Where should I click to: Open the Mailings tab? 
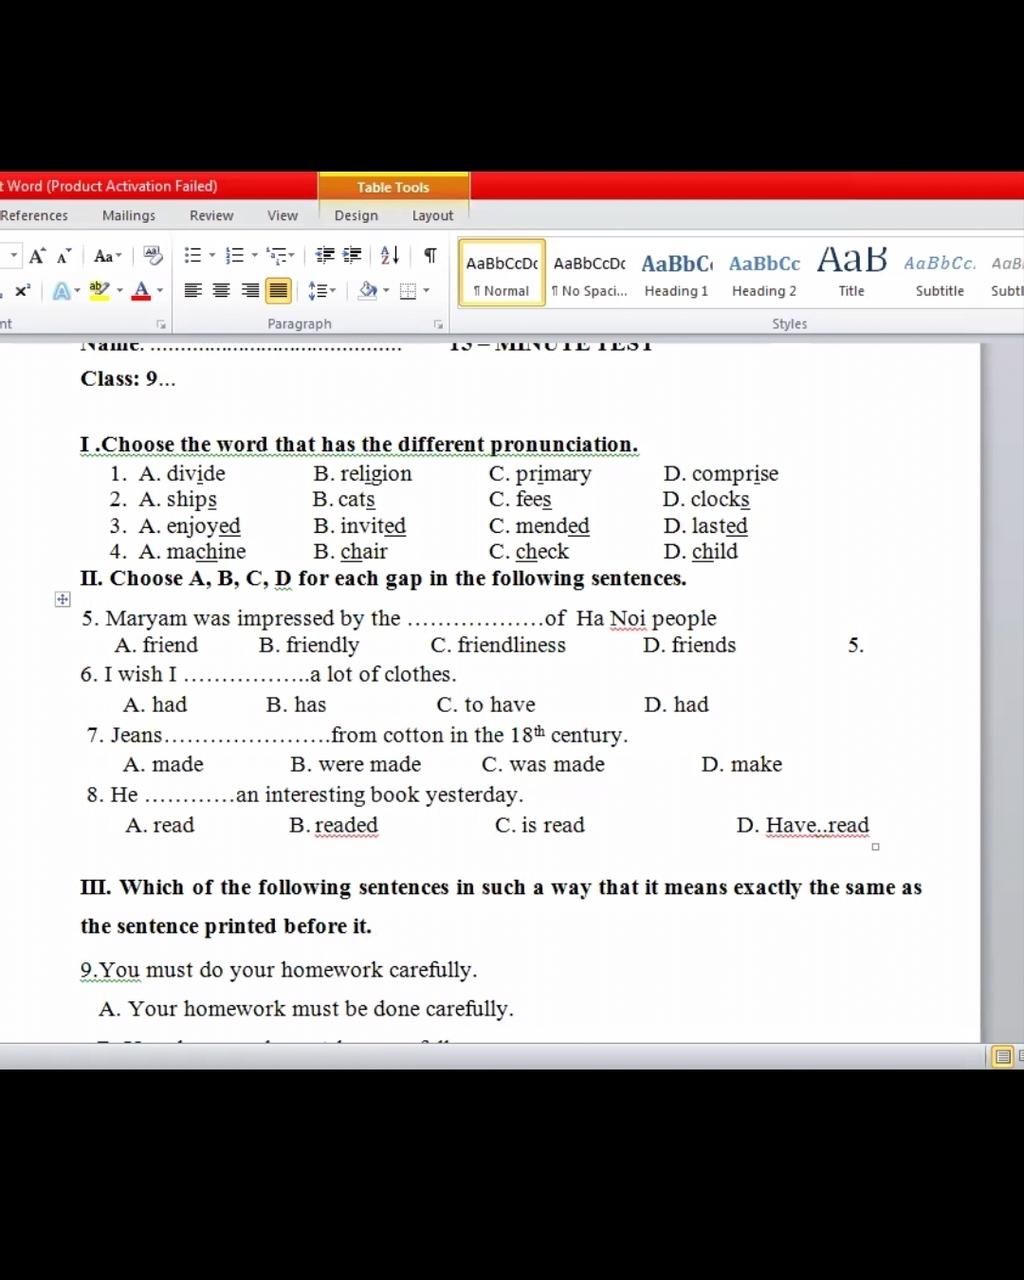129,216
